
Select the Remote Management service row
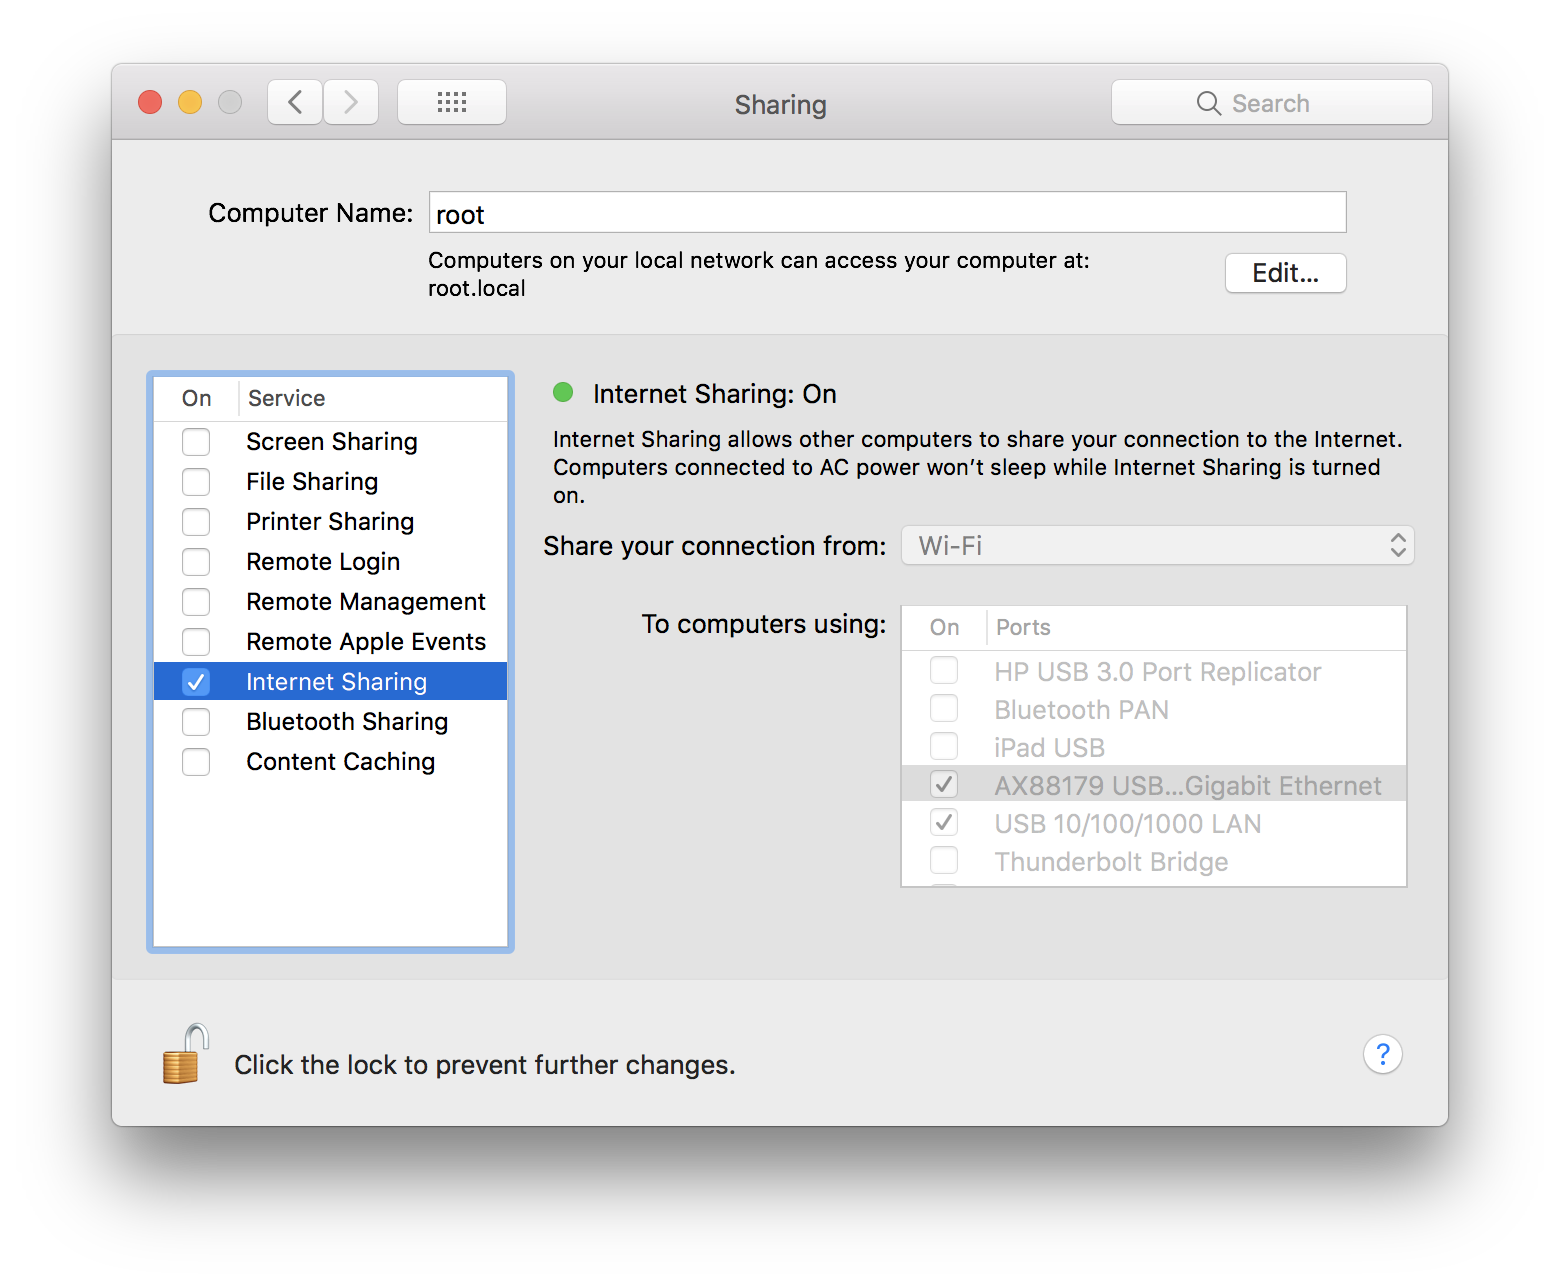click(331, 602)
